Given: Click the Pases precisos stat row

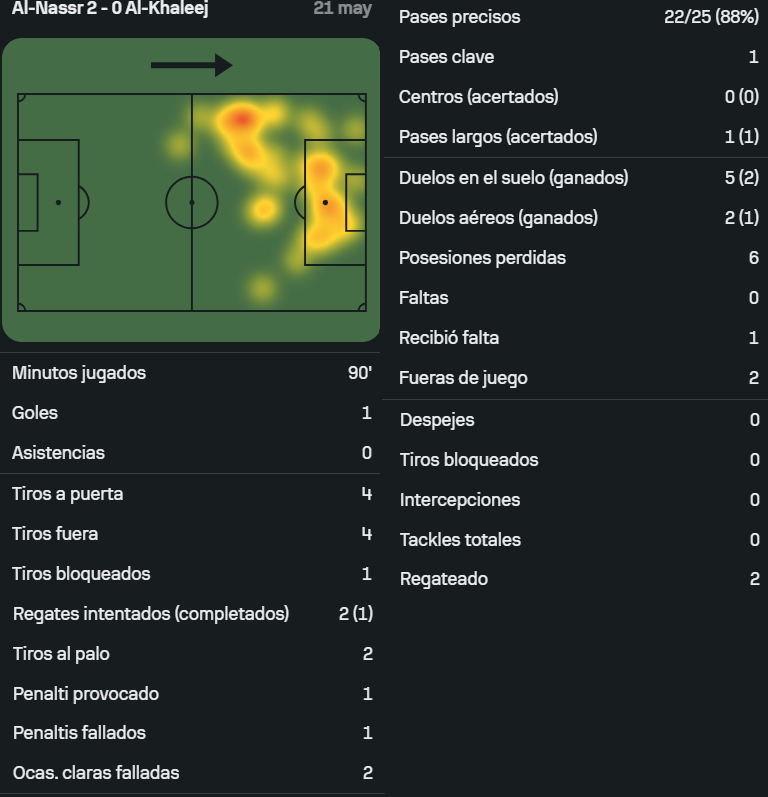Looking at the screenshot, I should pyautogui.click(x=576, y=17).
